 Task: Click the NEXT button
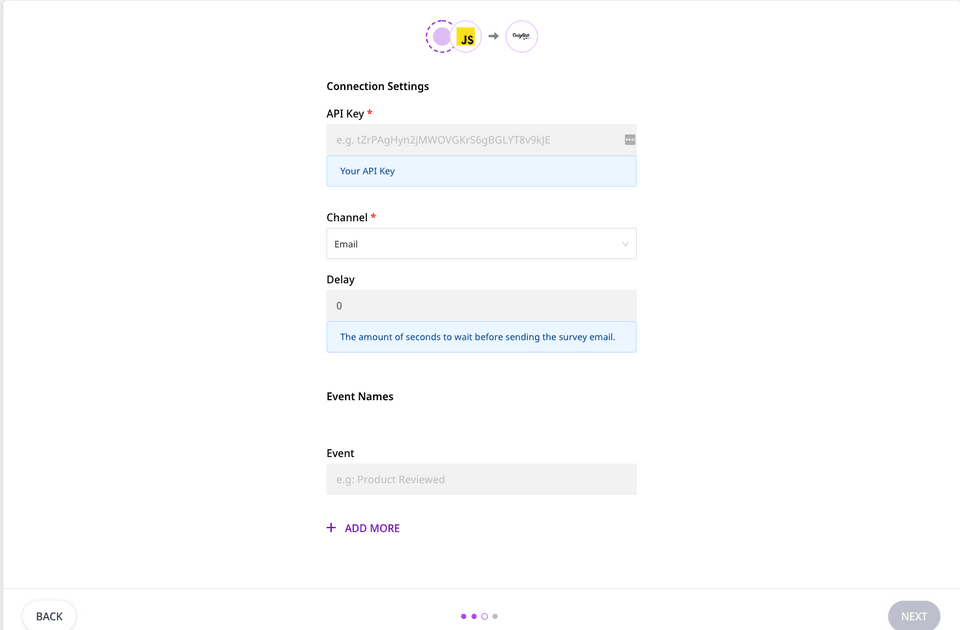pyautogui.click(x=914, y=616)
